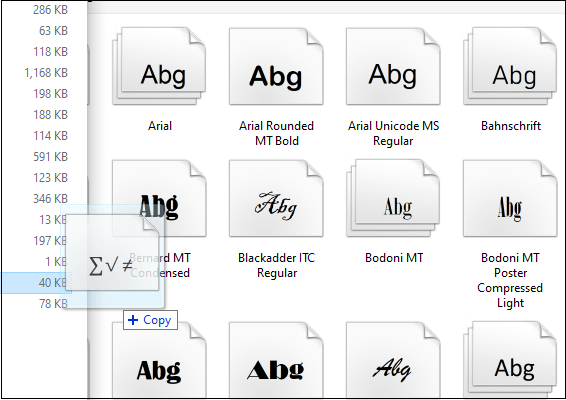Select the Blackadder ITC Regular font icon

tap(276, 199)
